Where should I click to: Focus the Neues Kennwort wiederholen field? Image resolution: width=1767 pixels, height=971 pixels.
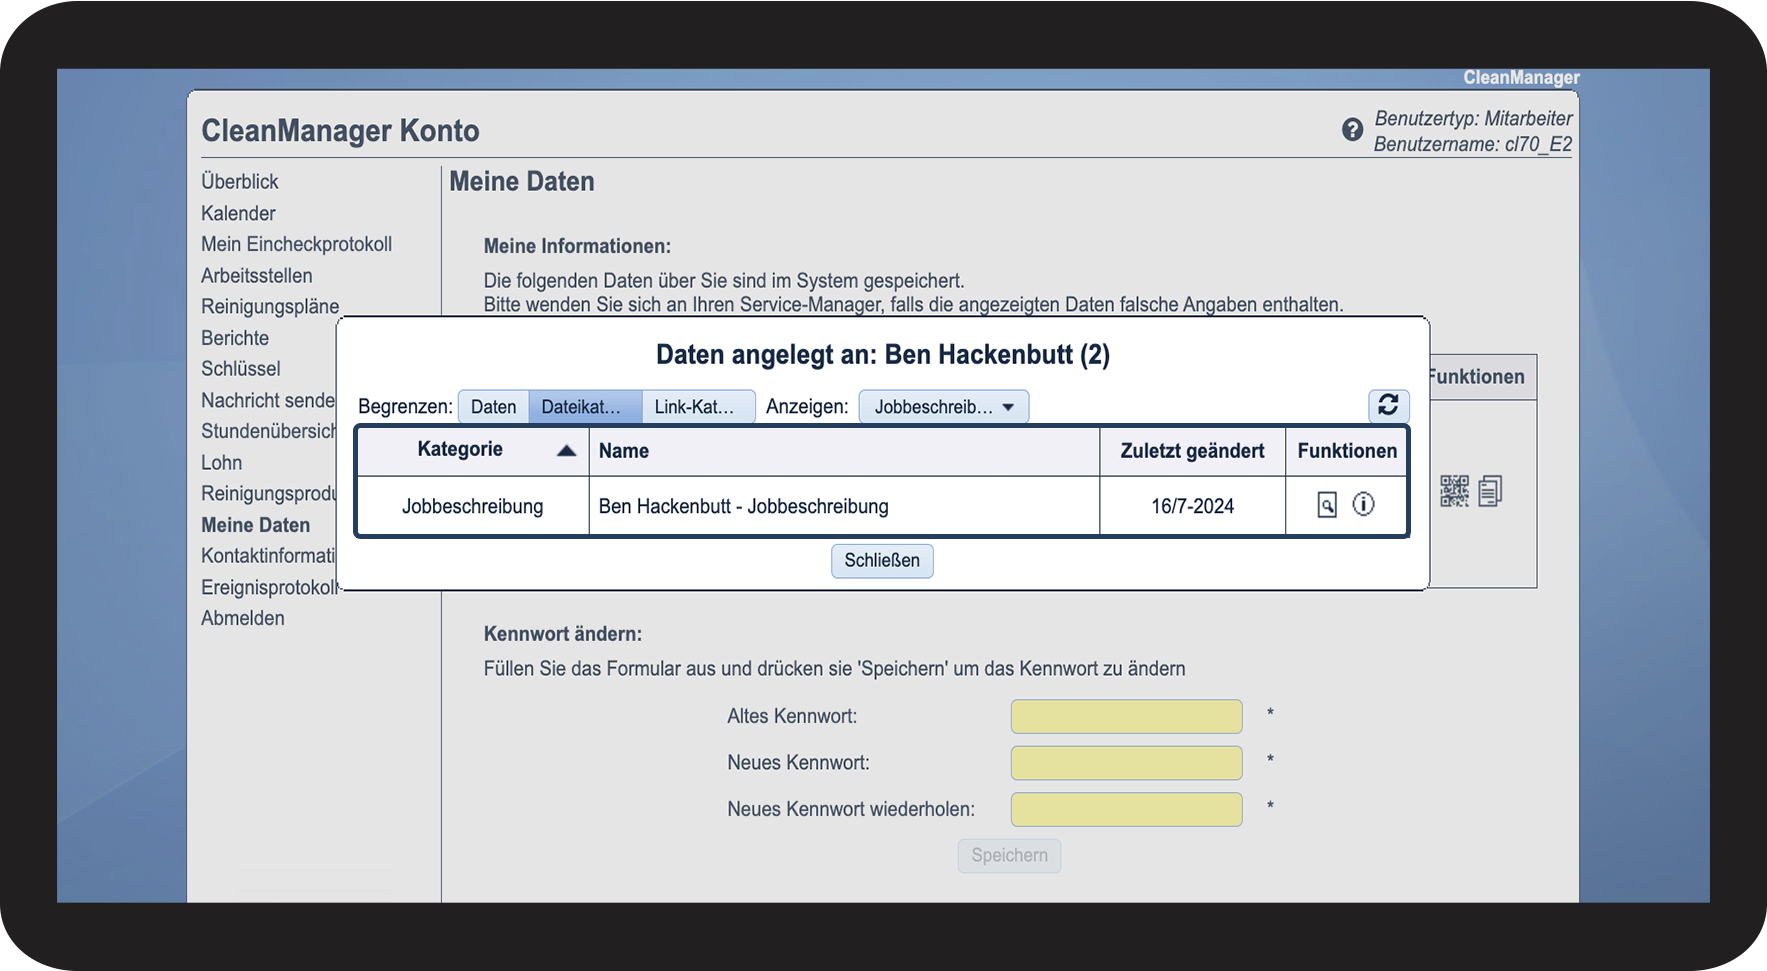click(1126, 810)
